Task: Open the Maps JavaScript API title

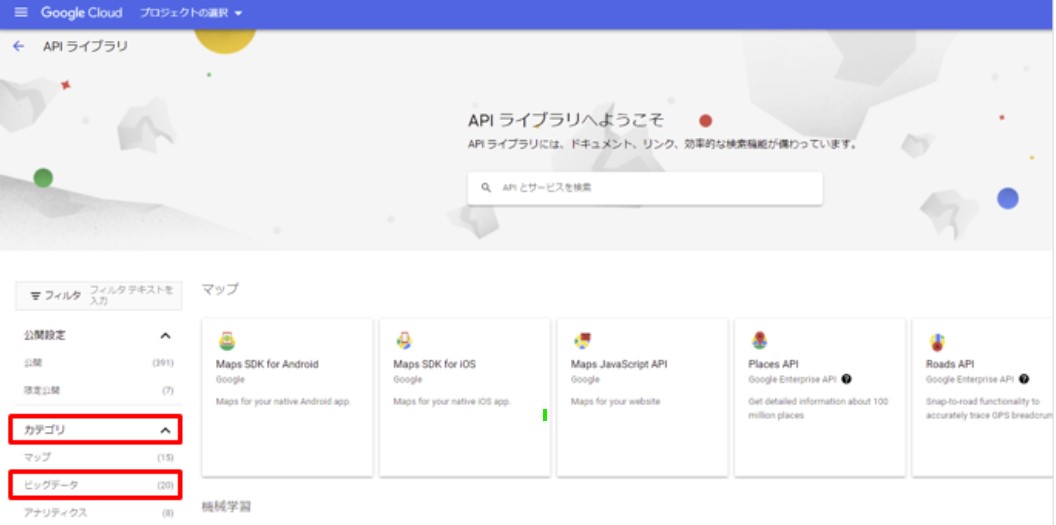Action: (619, 364)
